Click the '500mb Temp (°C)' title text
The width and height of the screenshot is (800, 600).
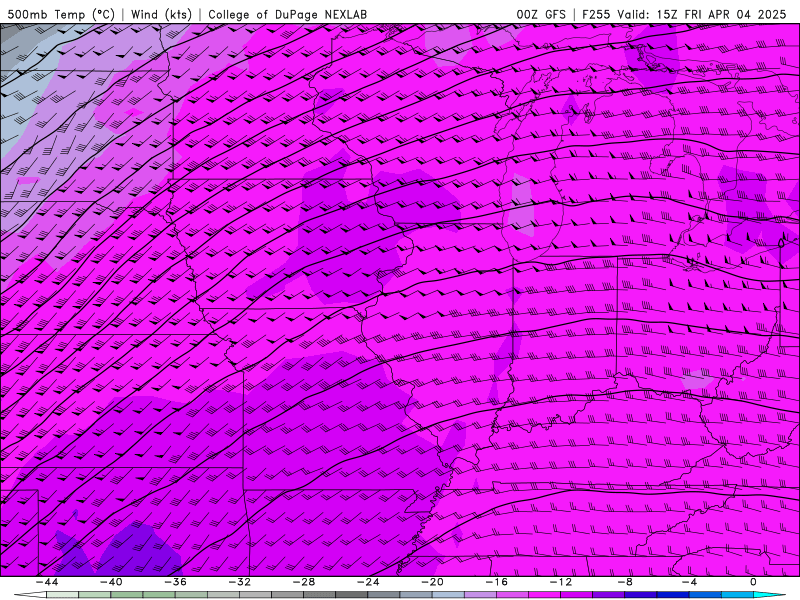(61, 15)
